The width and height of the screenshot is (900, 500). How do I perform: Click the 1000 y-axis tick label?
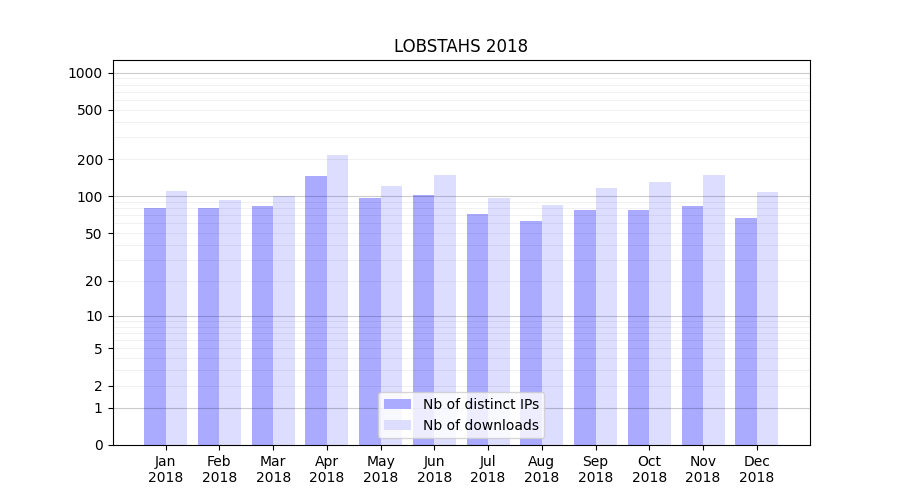[x=85, y=73]
